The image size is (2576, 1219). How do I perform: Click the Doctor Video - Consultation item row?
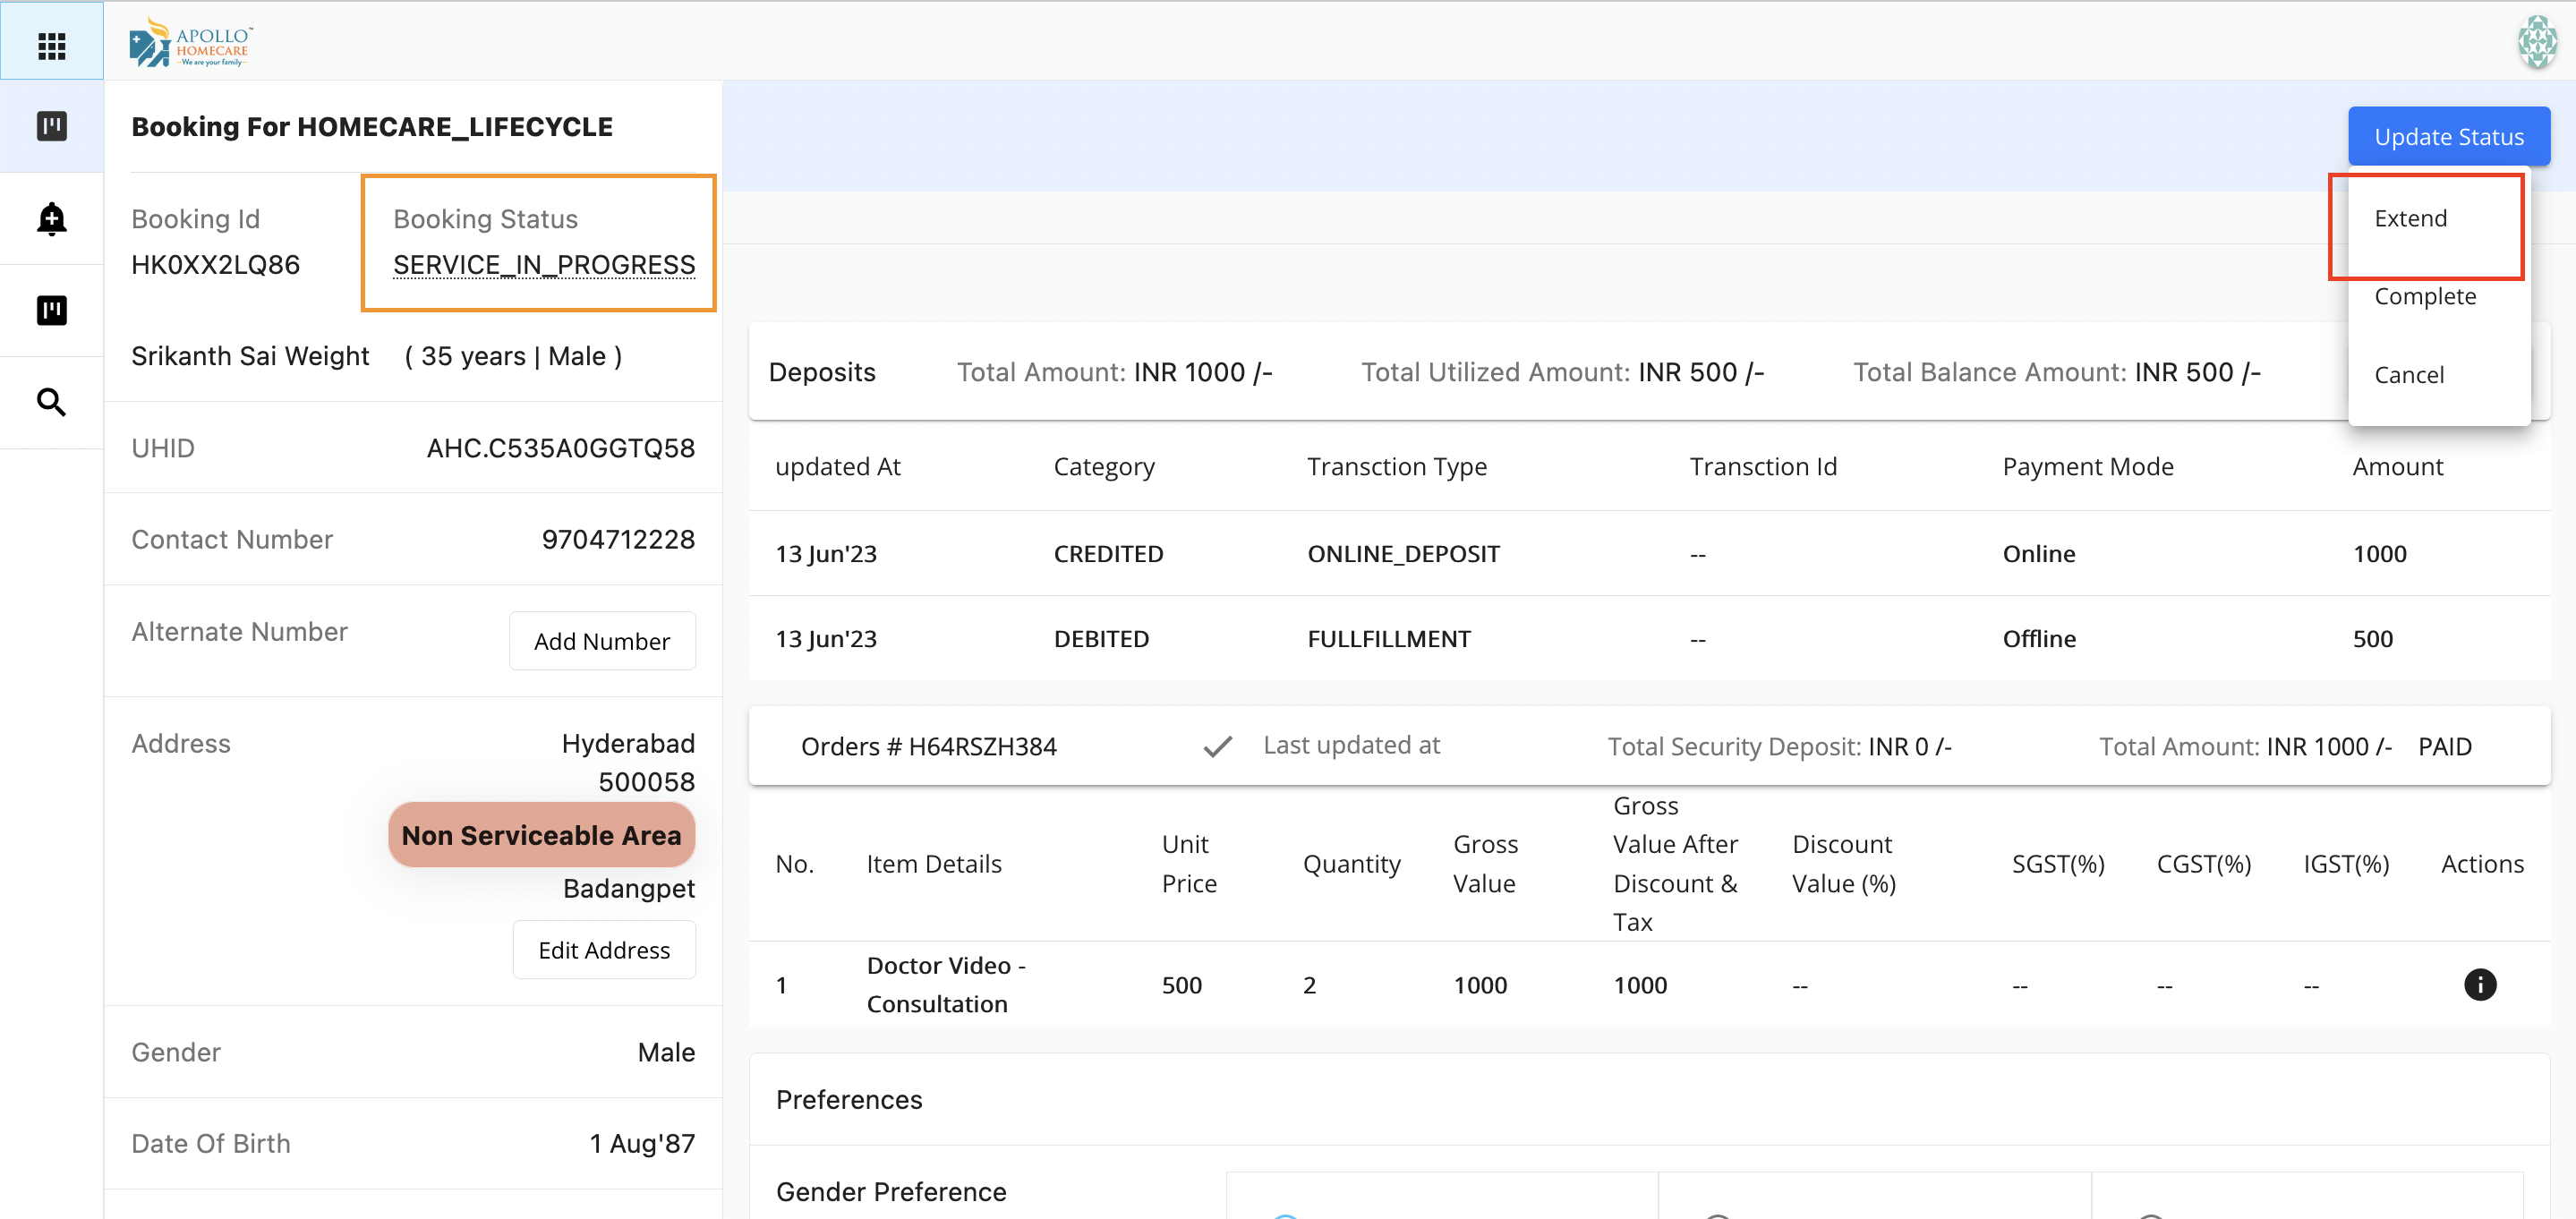[x=945, y=984]
